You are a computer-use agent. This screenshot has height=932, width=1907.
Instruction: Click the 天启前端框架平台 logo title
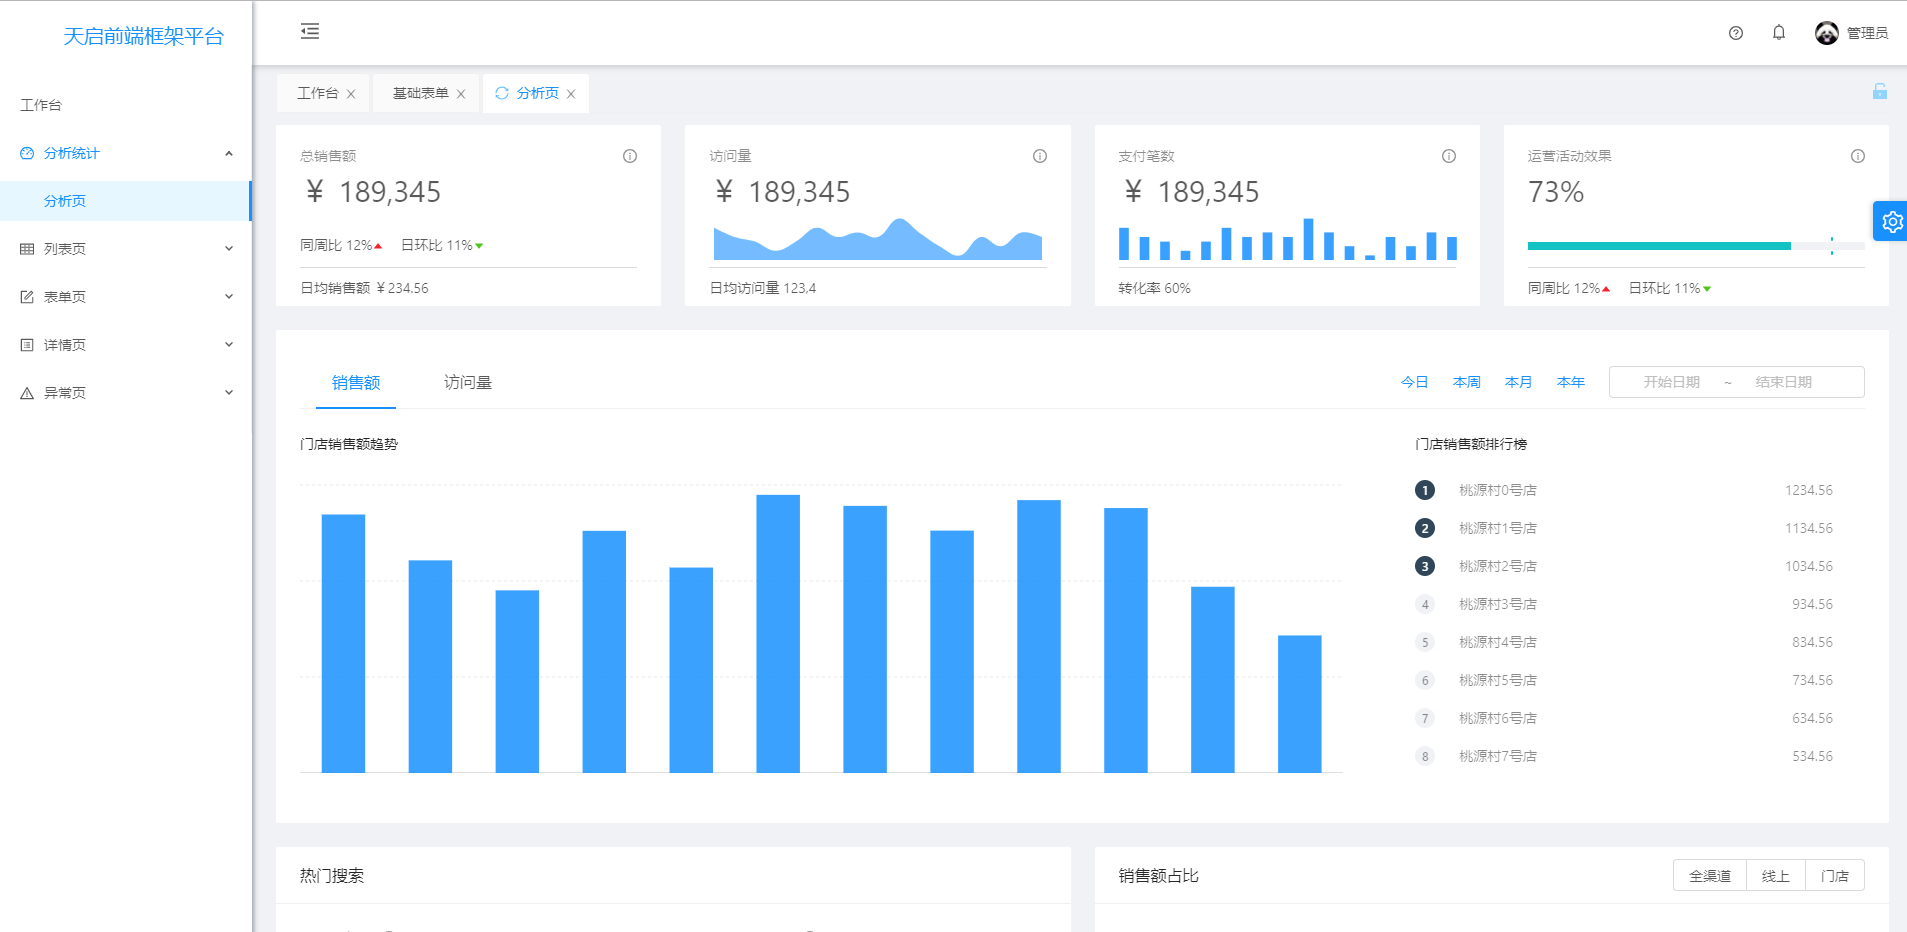tap(143, 37)
